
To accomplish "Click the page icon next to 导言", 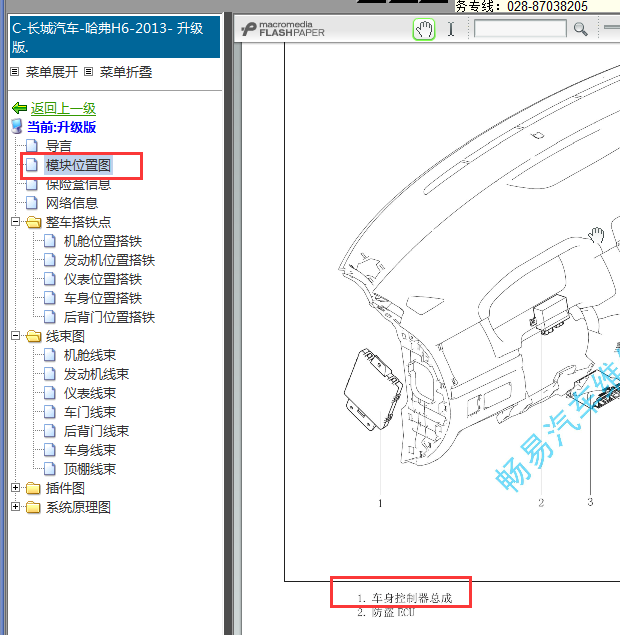I will (x=32, y=146).
